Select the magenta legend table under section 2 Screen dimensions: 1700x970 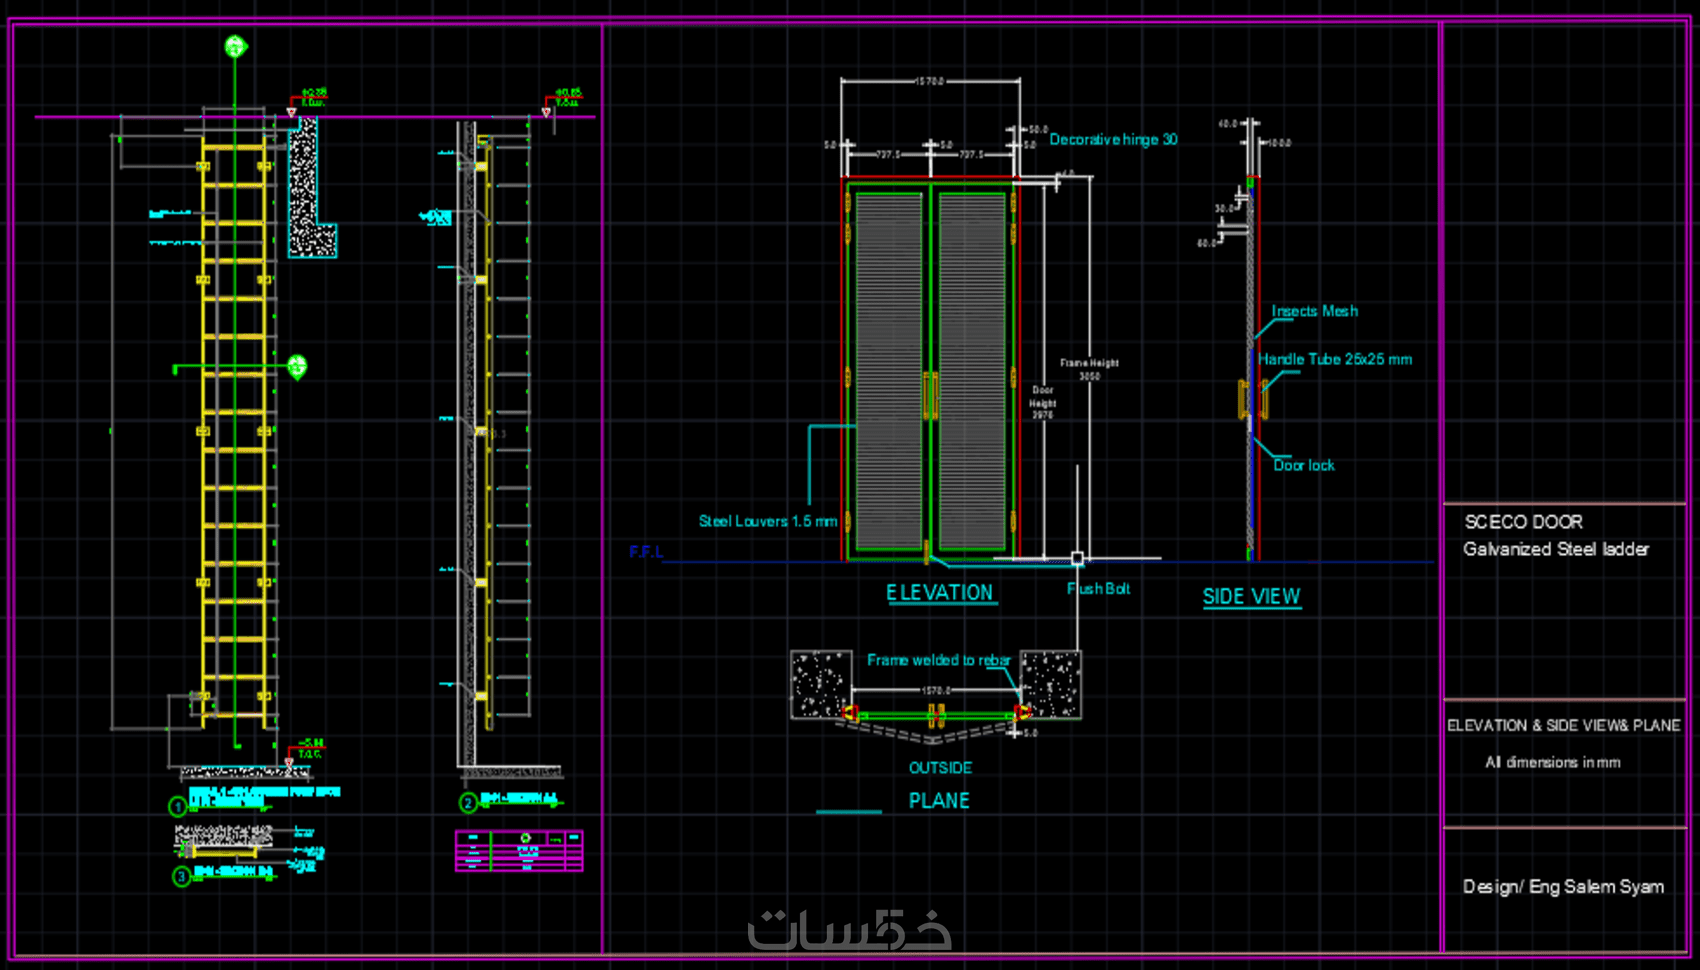pyautogui.click(x=519, y=850)
